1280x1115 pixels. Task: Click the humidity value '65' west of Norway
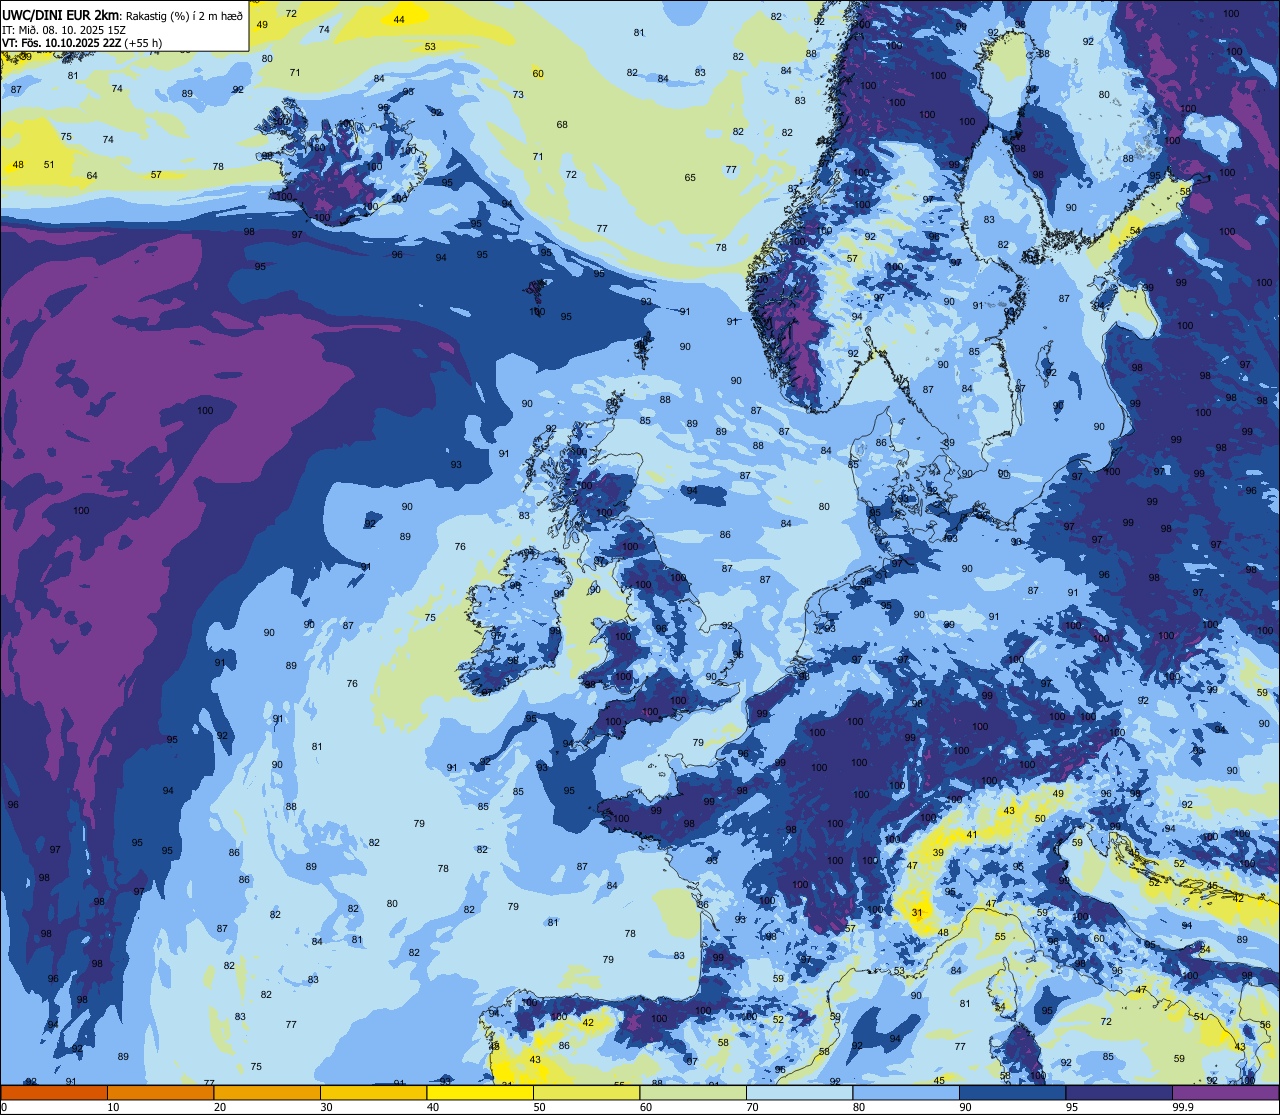tap(690, 177)
